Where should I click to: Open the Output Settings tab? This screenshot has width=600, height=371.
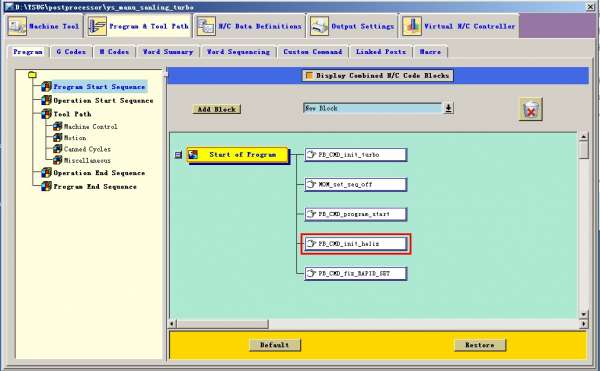click(x=352, y=26)
